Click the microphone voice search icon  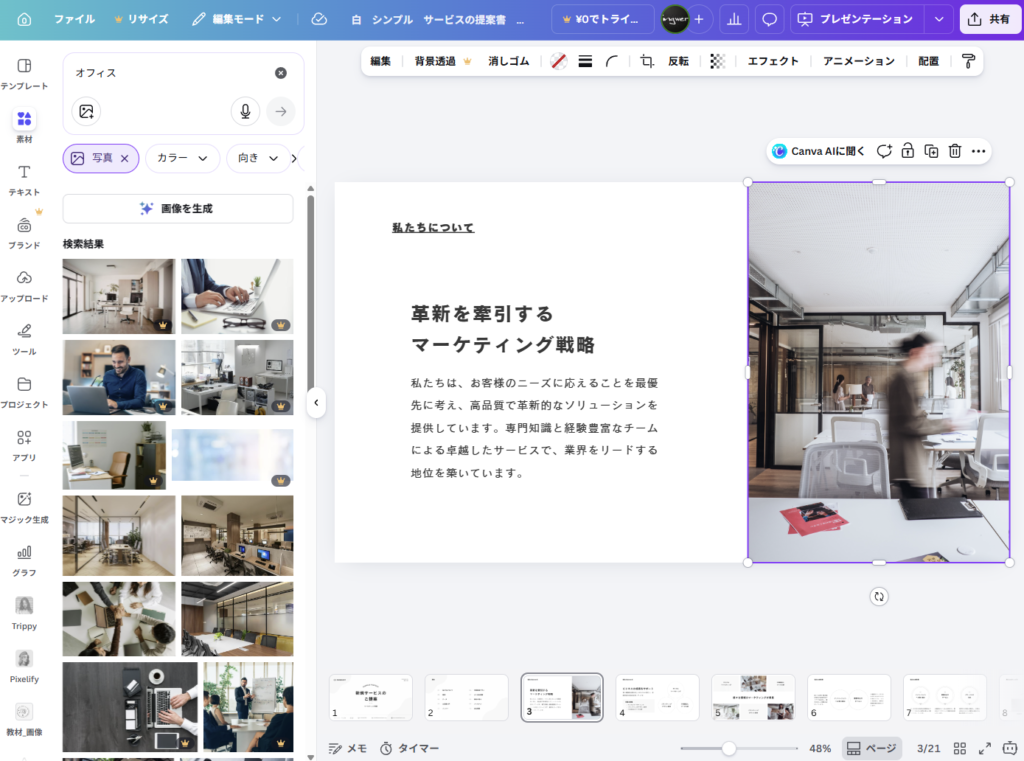point(245,111)
